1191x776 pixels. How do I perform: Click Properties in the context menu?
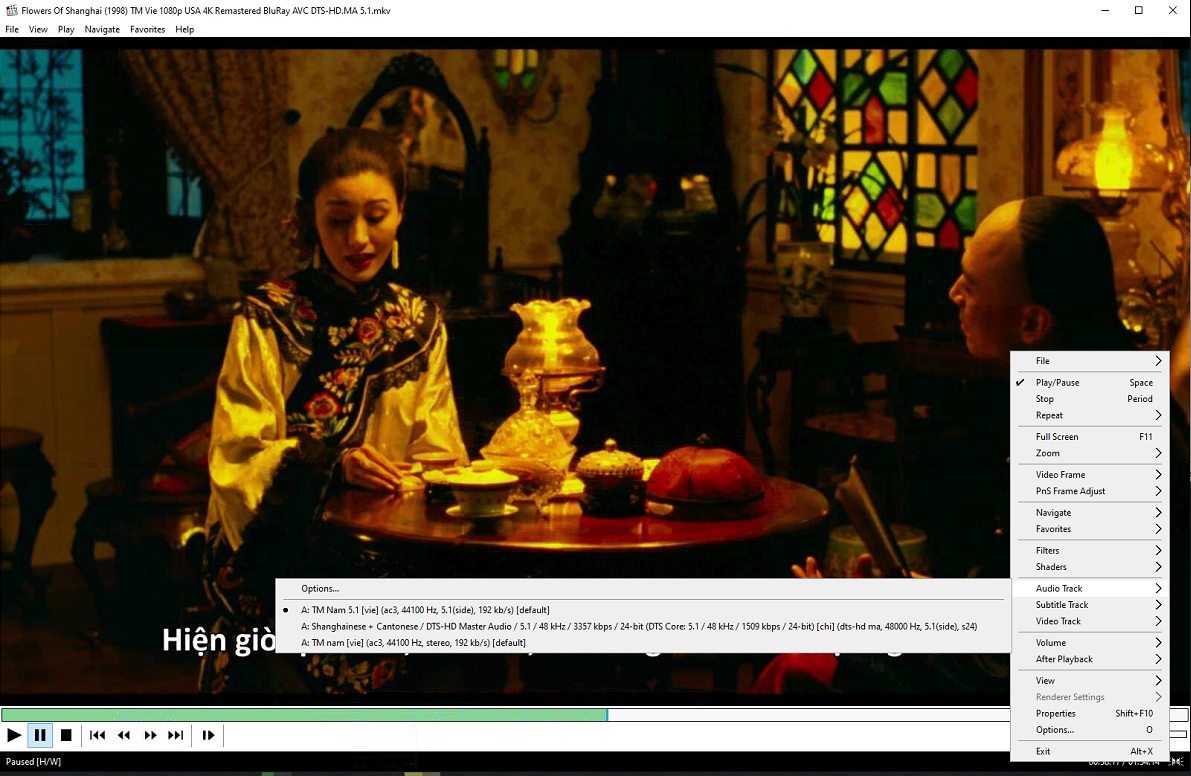point(1090,714)
